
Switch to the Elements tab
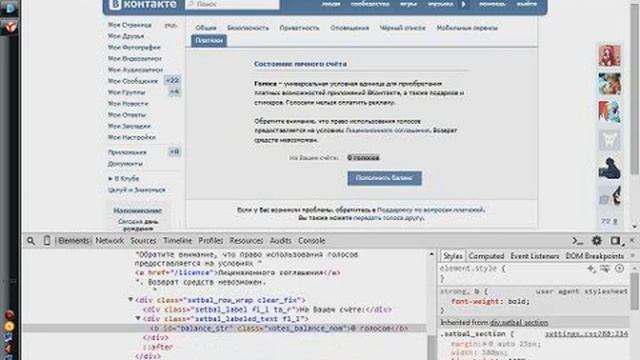pos(73,241)
